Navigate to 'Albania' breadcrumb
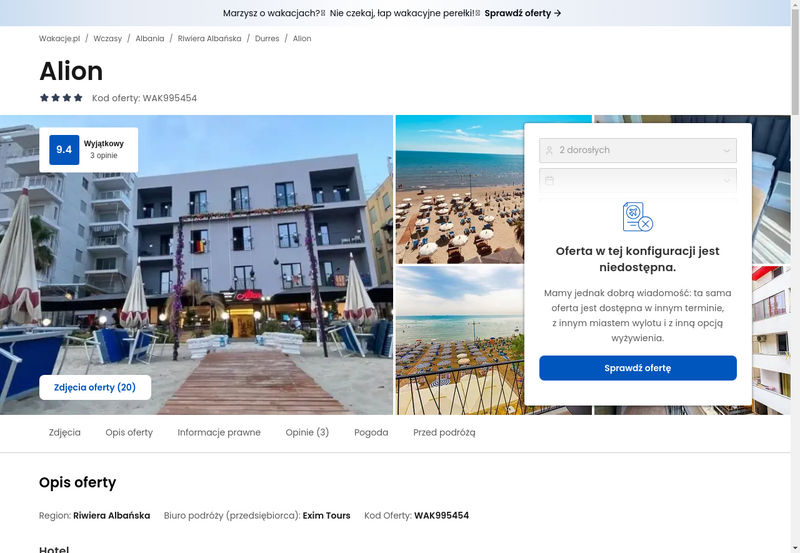 pyautogui.click(x=150, y=38)
